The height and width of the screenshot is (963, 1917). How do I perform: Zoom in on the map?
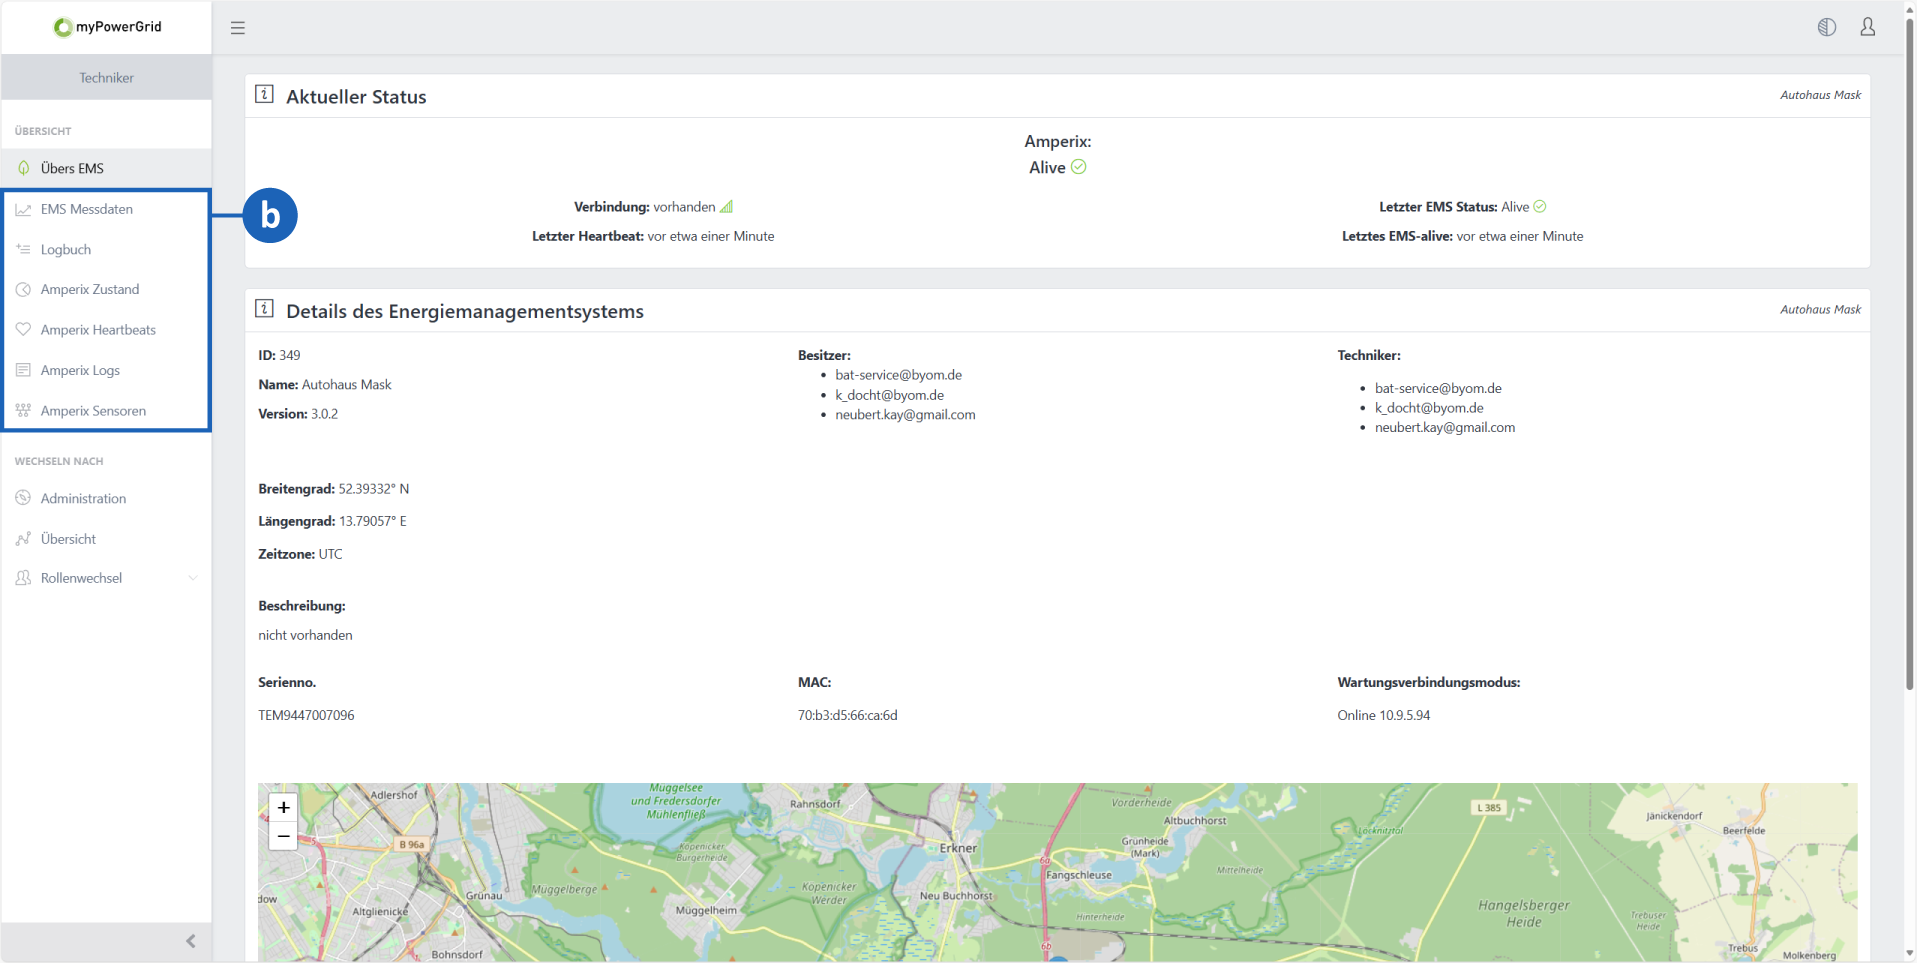pyautogui.click(x=283, y=807)
